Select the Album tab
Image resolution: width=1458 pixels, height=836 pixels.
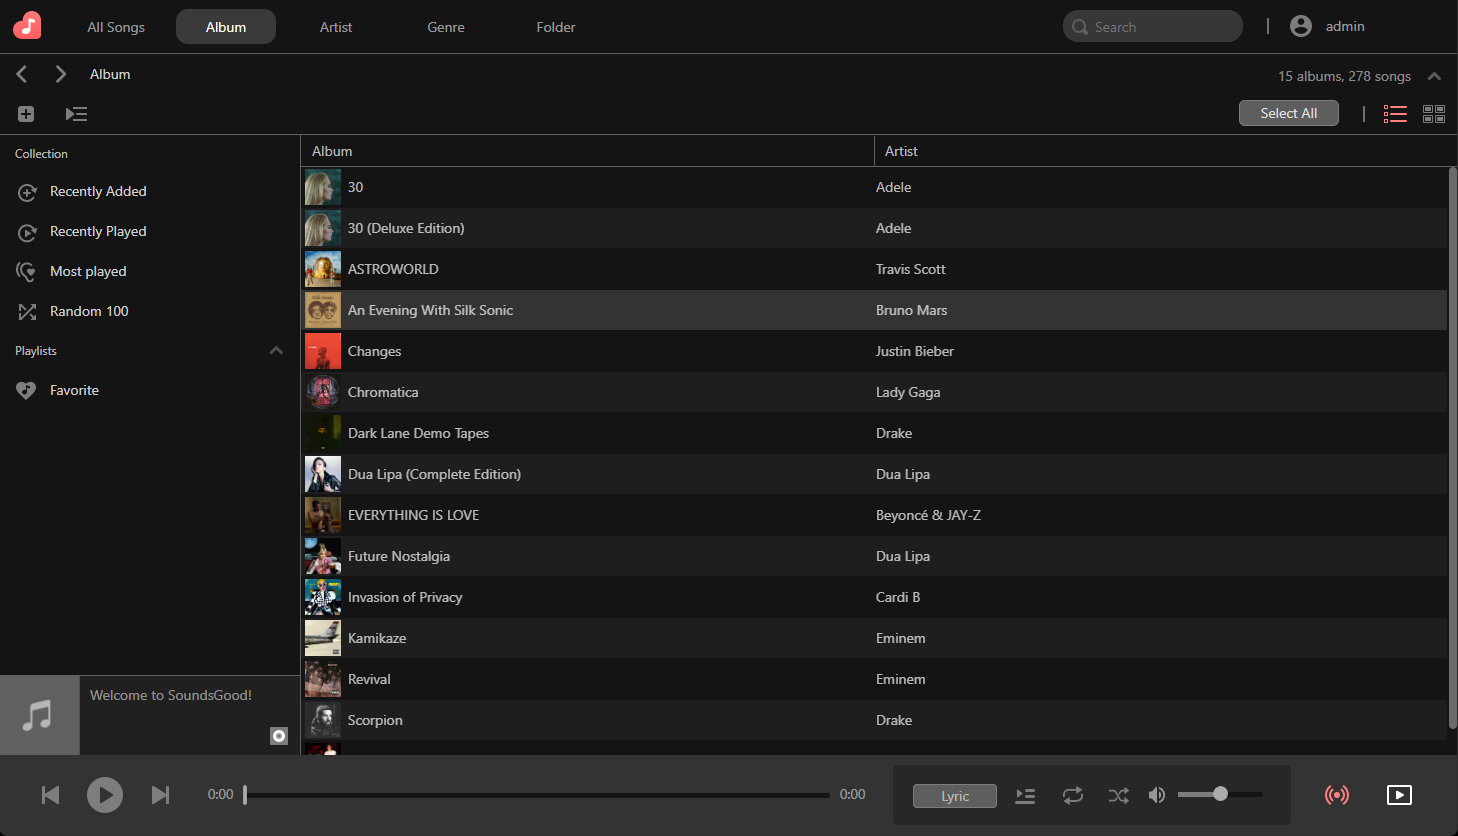pyautogui.click(x=226, y=27)
